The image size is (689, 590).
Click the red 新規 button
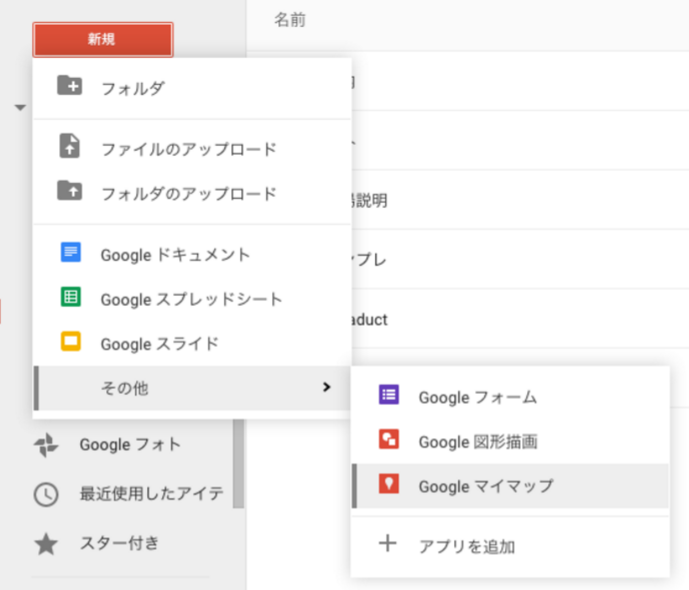(x=102, y=40)
